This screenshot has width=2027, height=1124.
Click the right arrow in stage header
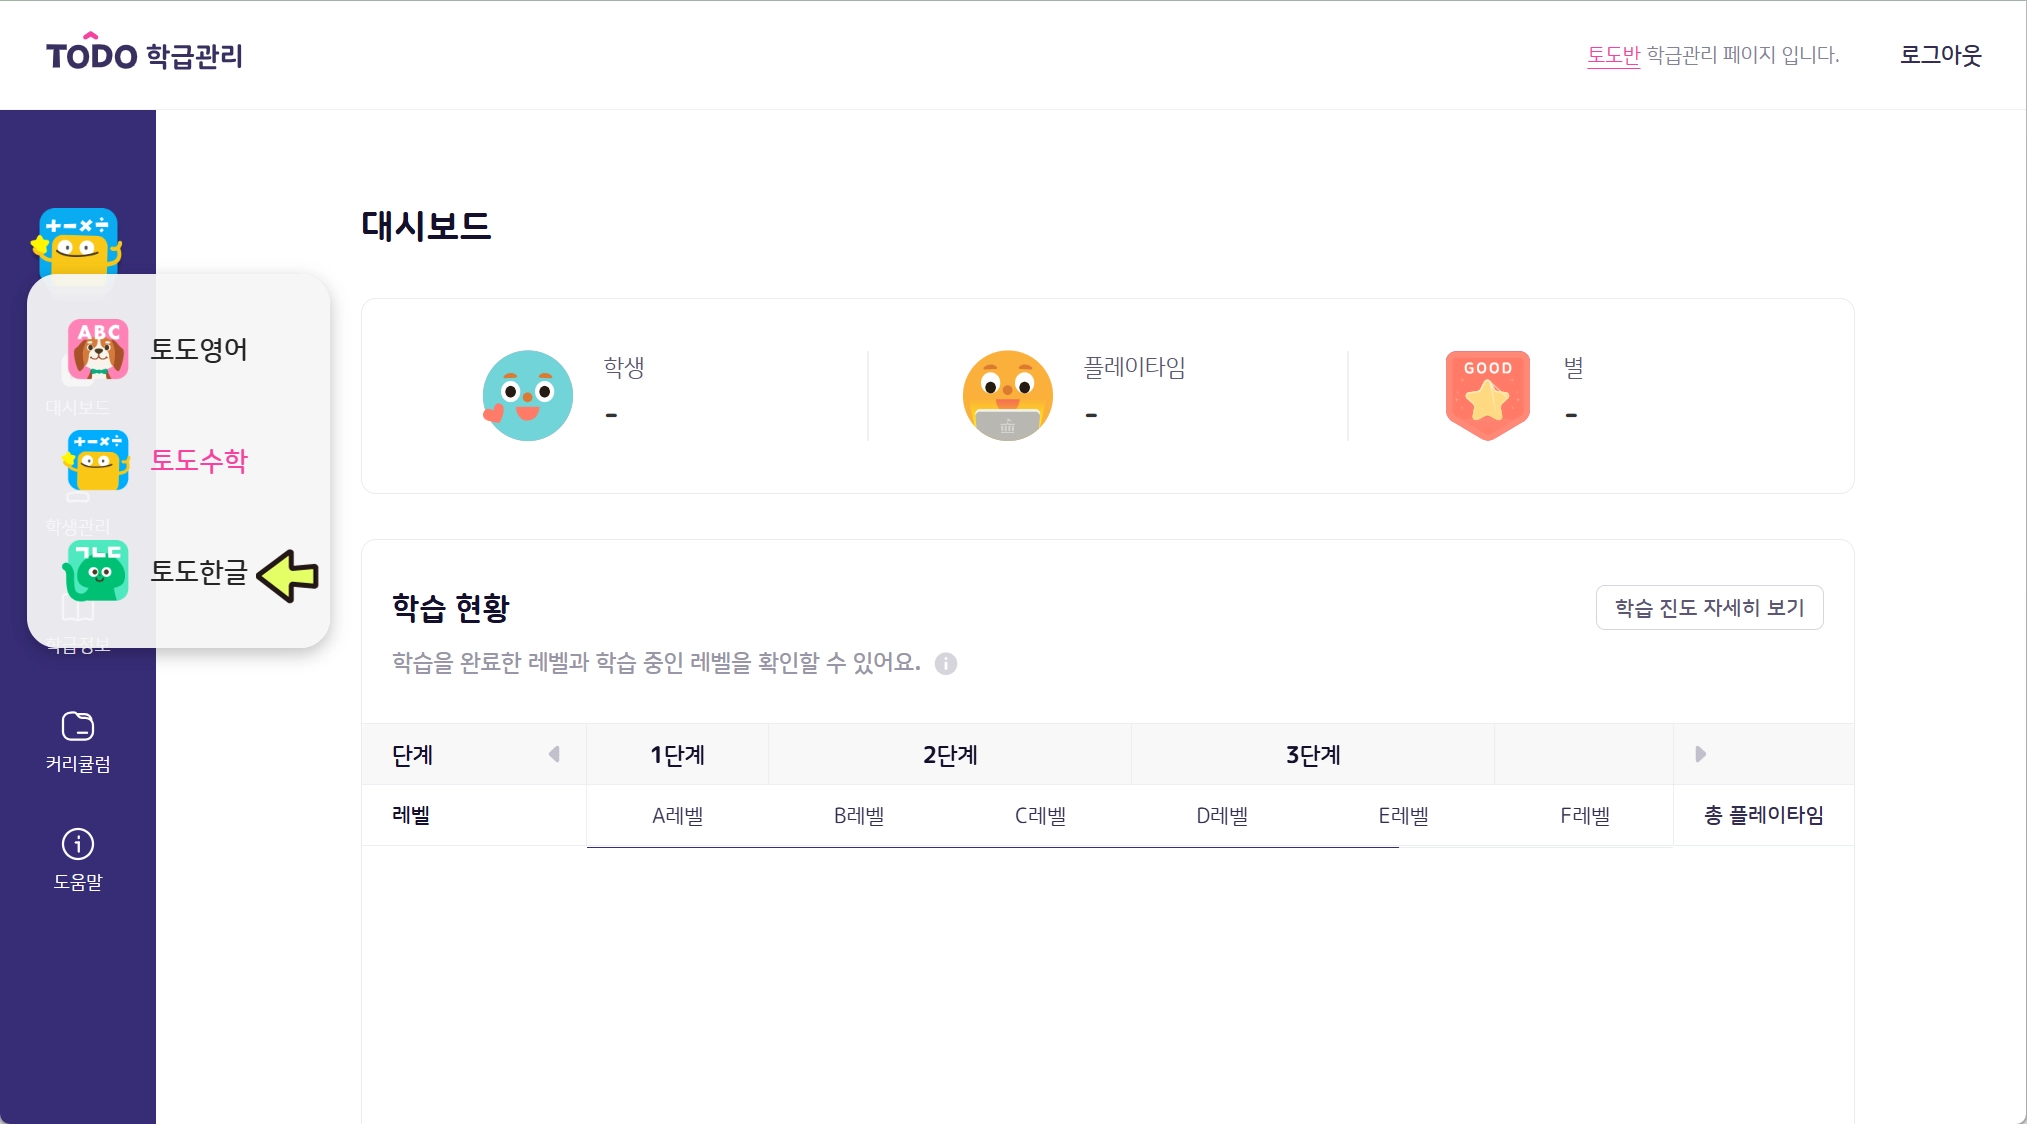[x=1700, y=754]
